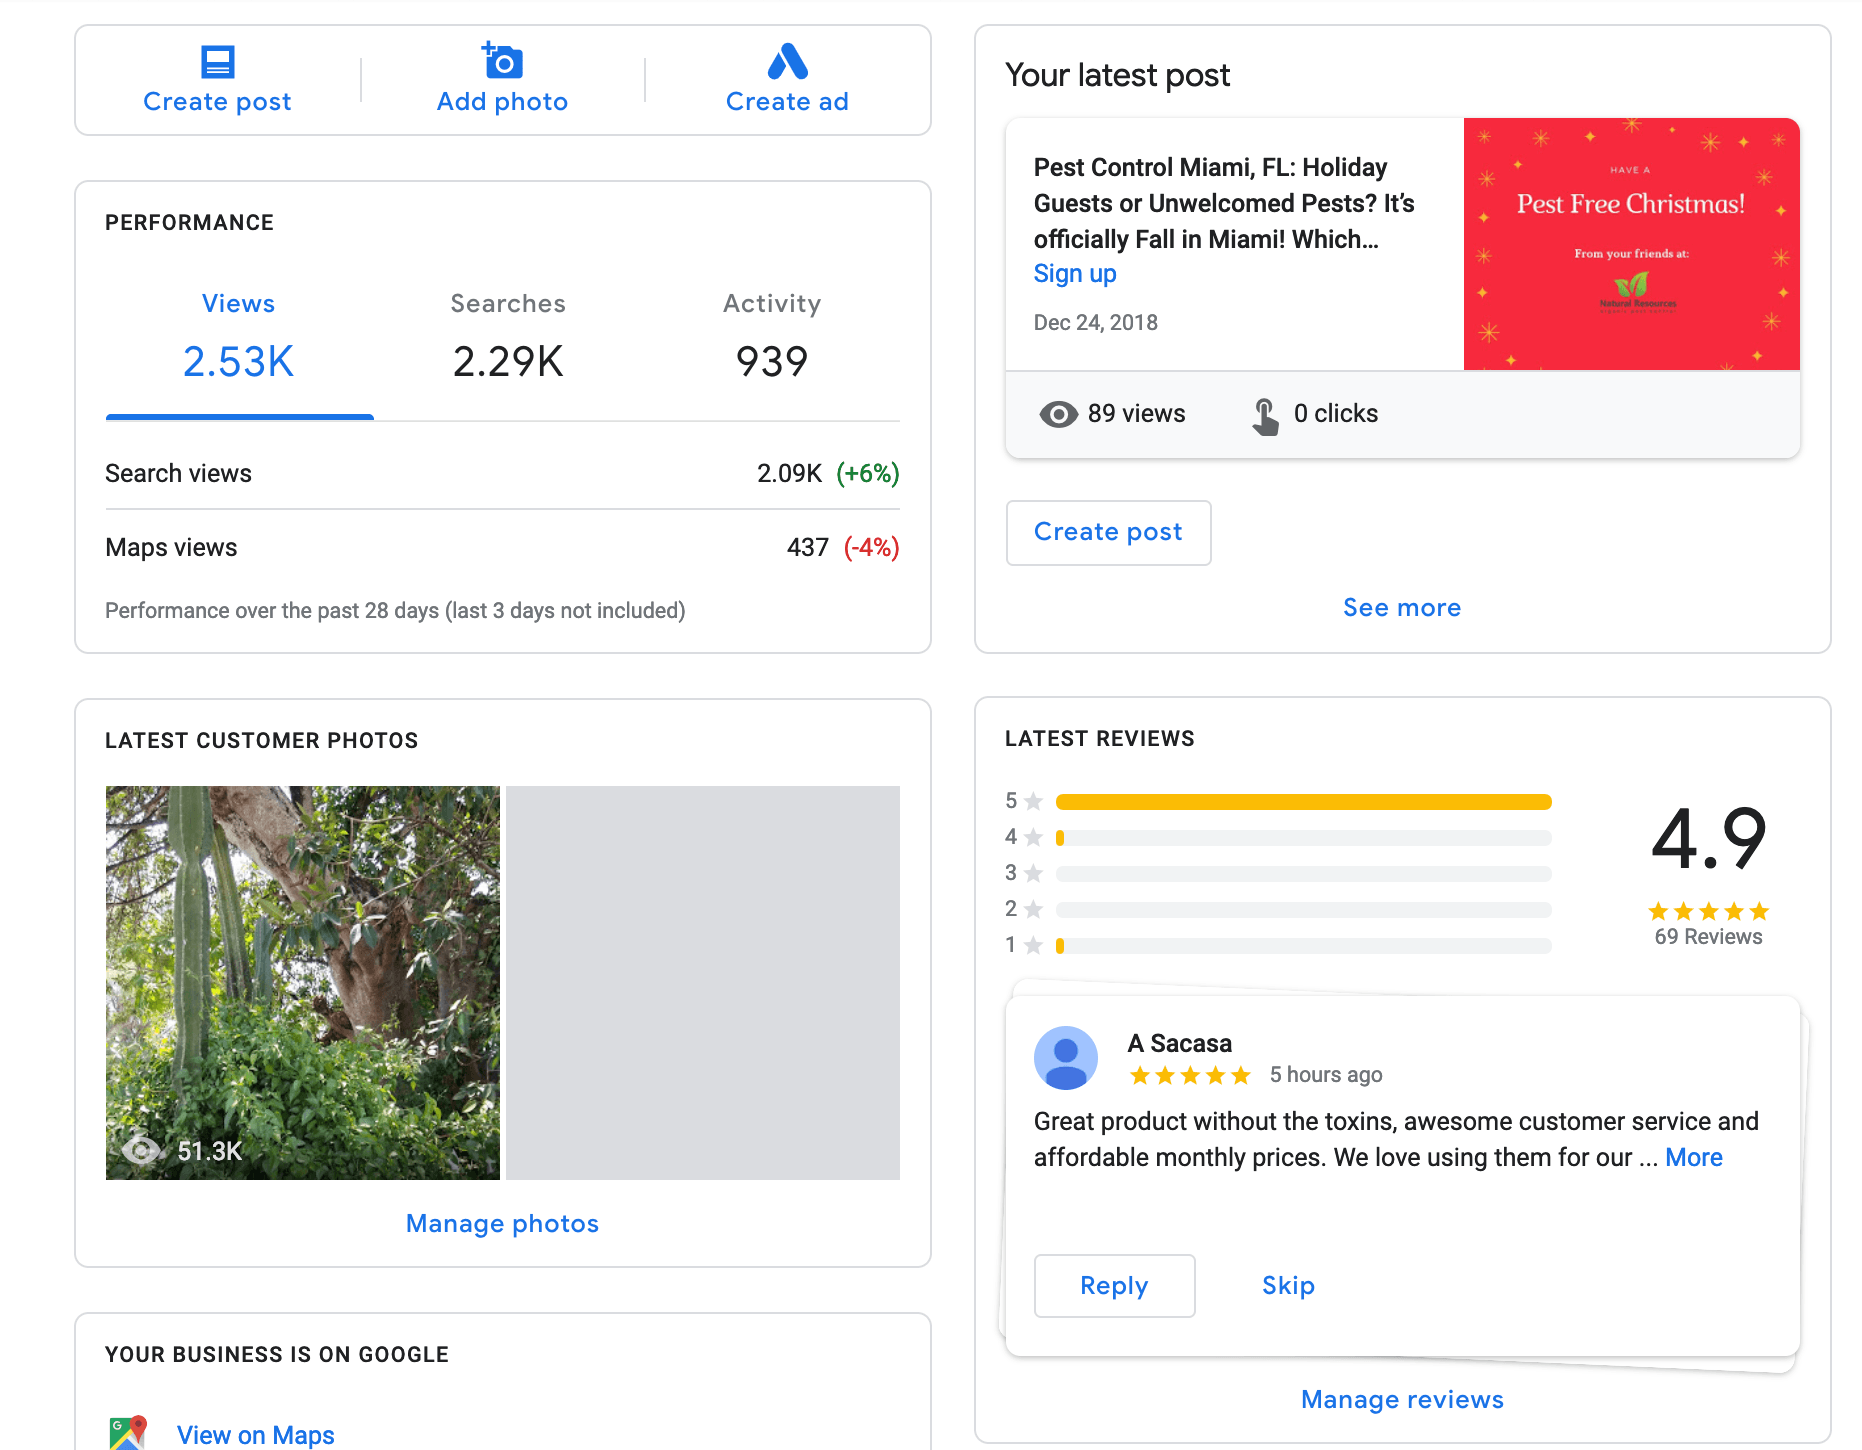Click the 4.9 average rating number
This screenshot has height=1450, width=1862.
pyautogui.click(x=1708, y=840)
